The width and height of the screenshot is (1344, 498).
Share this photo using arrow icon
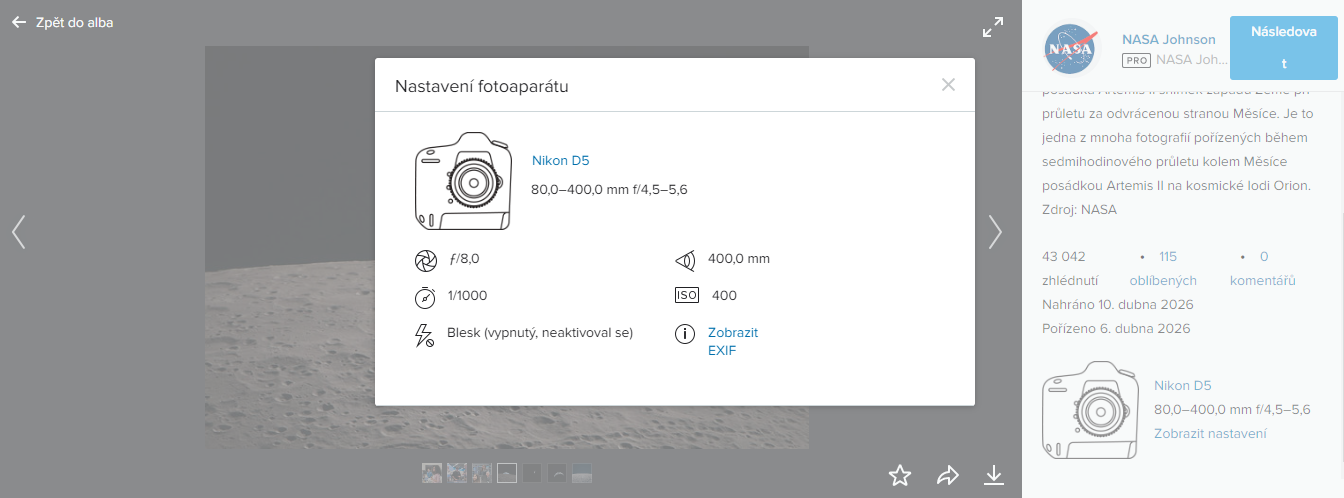click(x=947, y=475)
